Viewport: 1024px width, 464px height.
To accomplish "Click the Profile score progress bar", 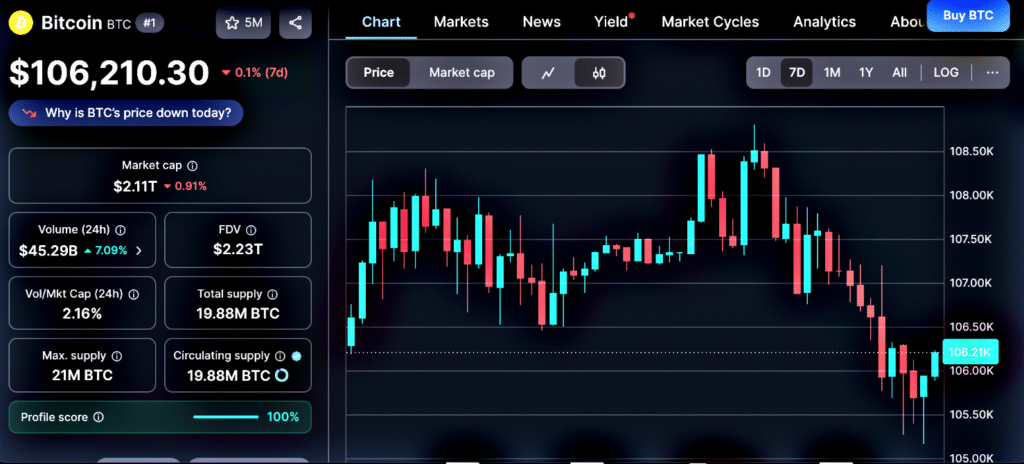I will click(225, 417).
